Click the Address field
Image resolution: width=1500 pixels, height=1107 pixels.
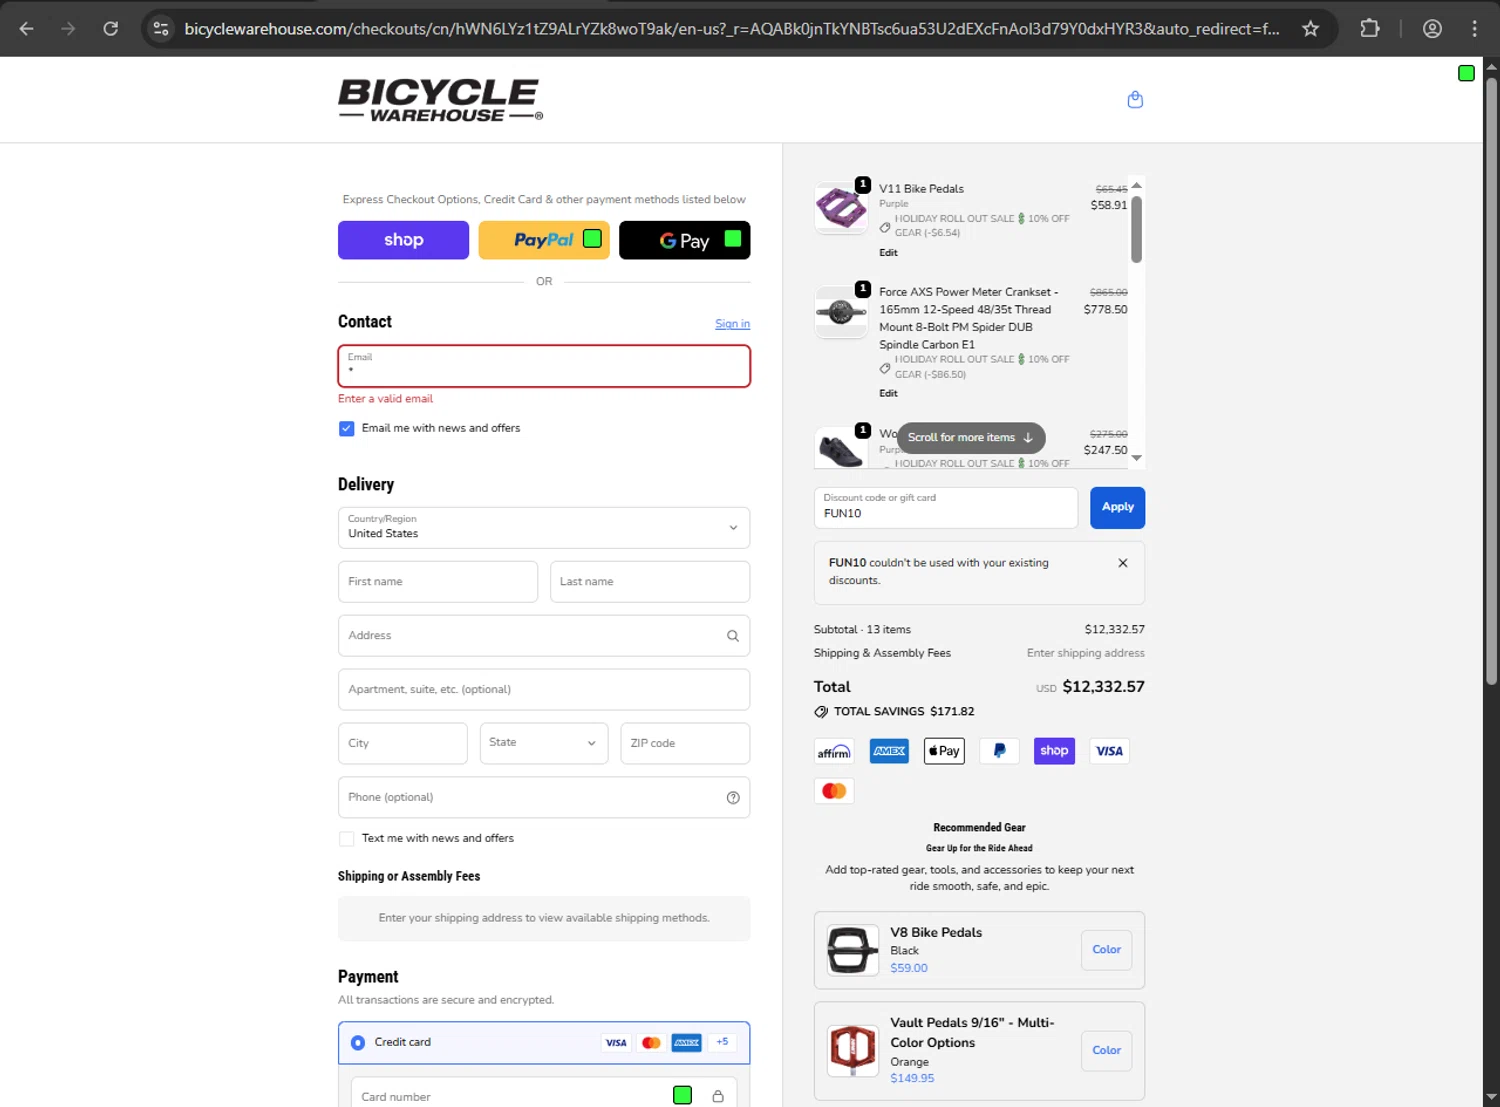click(544, 635)
